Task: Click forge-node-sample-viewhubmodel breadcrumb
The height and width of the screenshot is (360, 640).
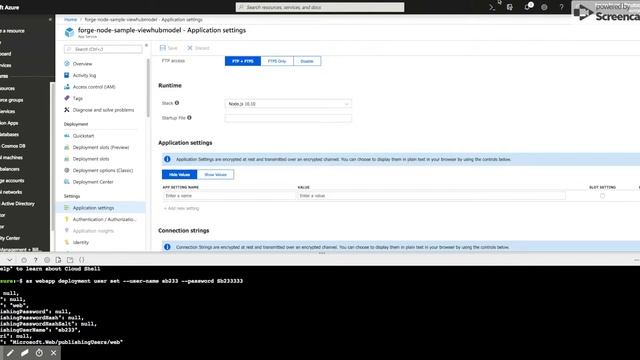Action: click(143, 19)
